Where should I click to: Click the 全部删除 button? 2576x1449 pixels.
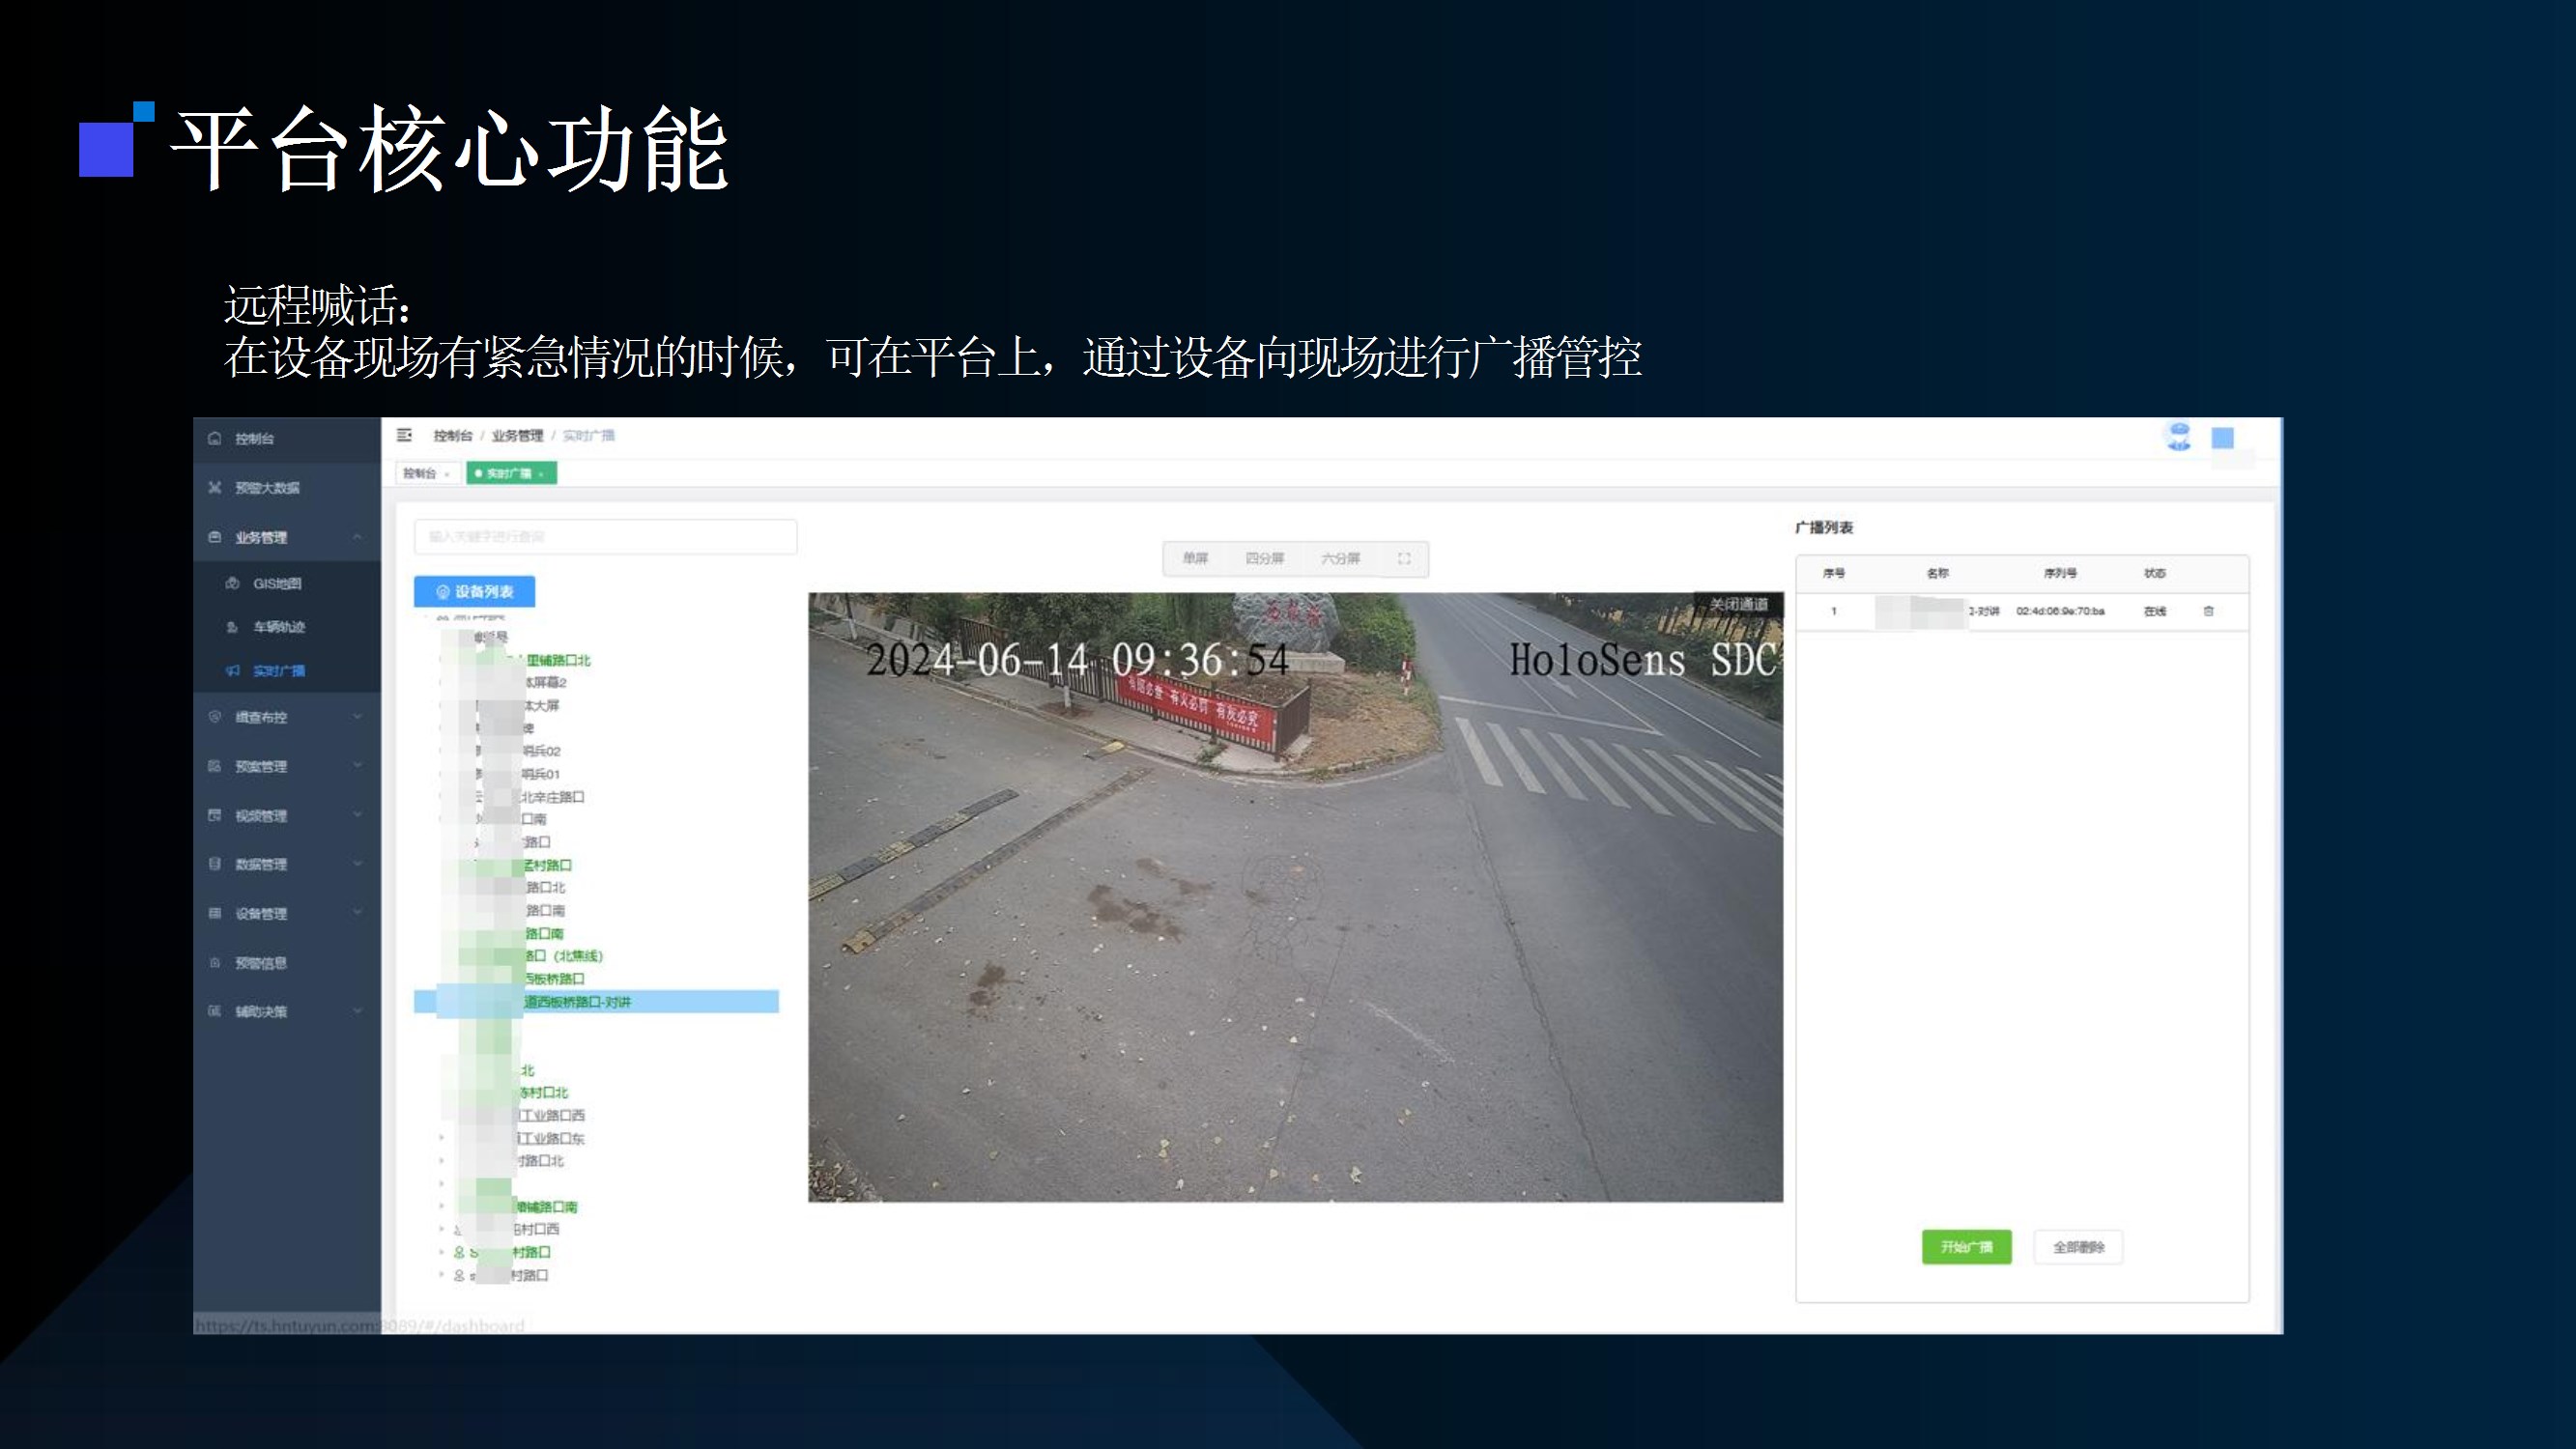pos(2078,1247)
